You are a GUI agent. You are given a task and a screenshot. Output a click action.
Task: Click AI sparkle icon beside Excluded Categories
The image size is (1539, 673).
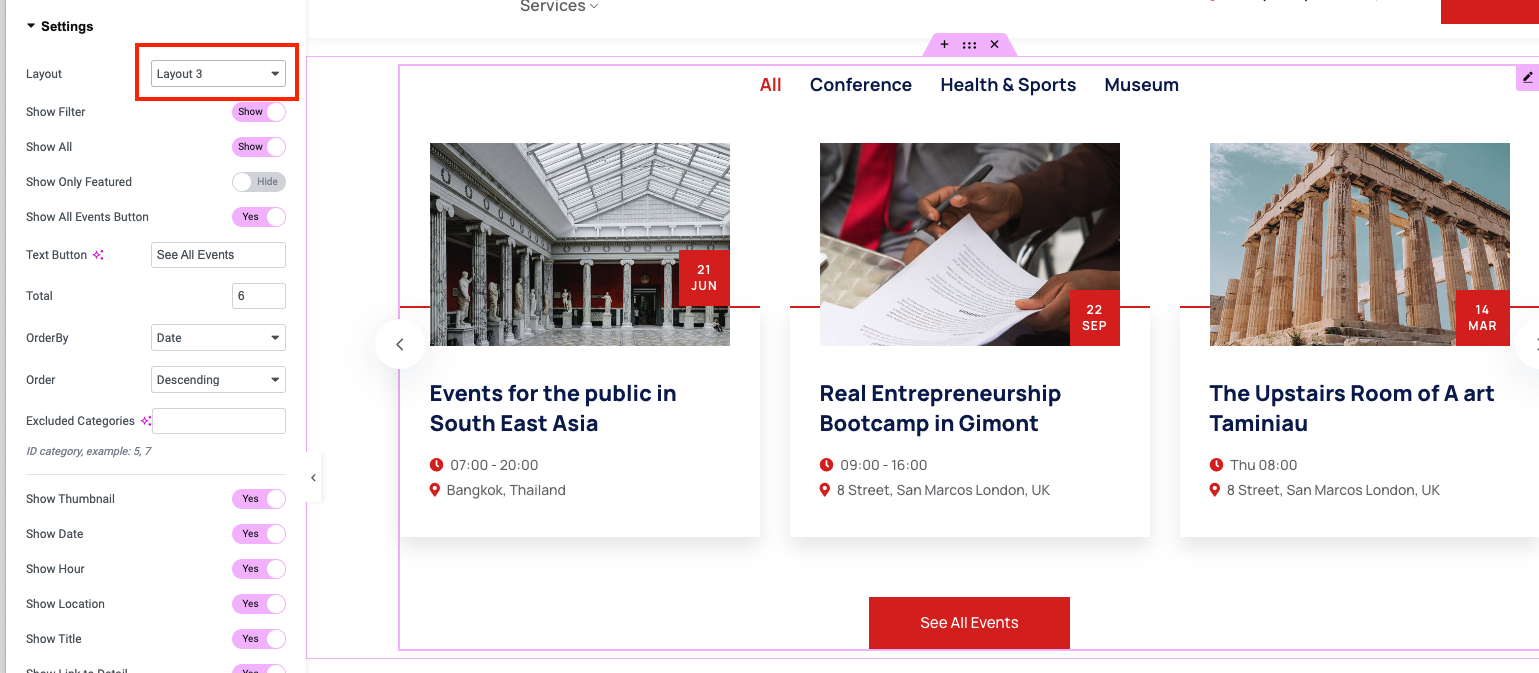coord(145,421)
